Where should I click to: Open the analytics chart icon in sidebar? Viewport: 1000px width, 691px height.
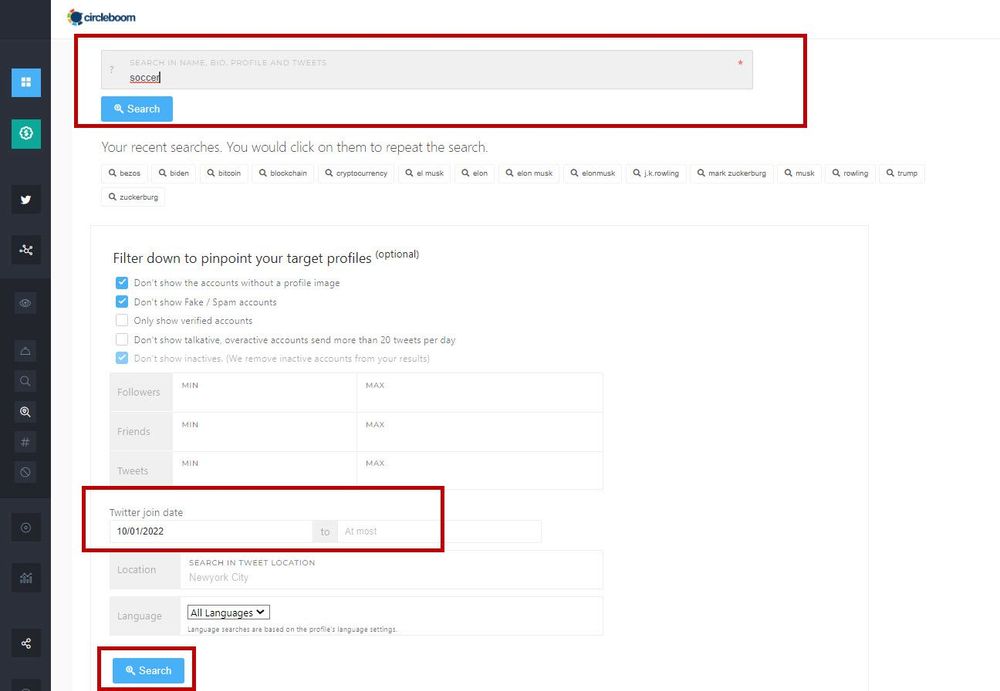pos(25,577)
